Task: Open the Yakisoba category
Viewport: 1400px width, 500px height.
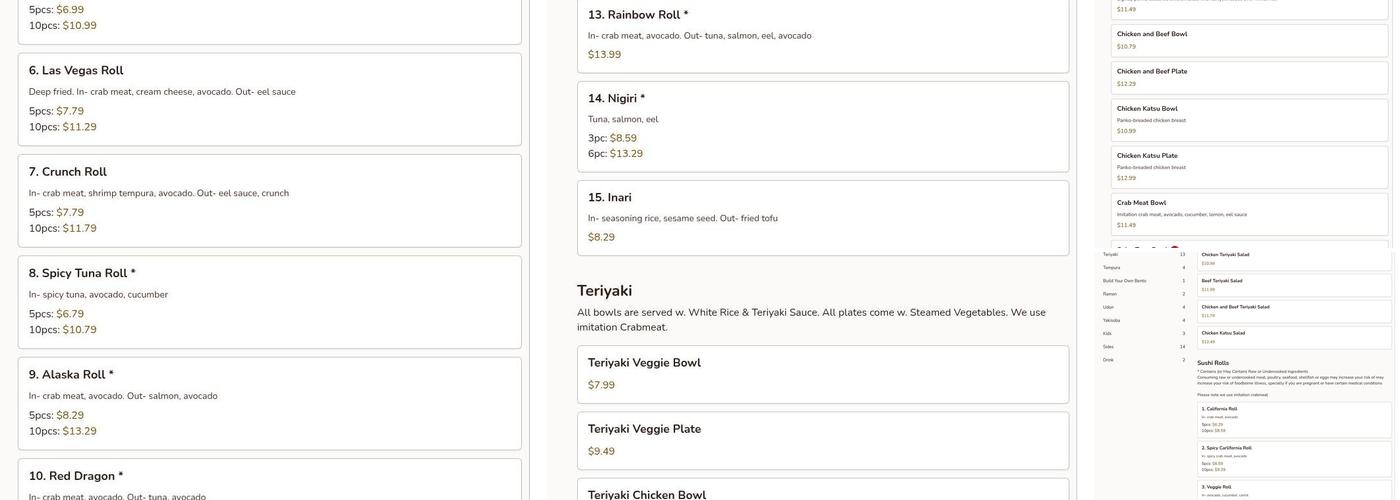Action: pos(1114,320)
